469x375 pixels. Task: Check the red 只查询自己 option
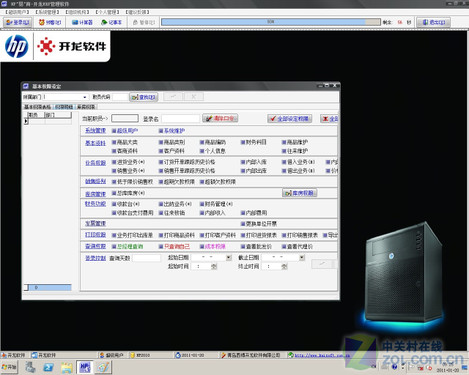tap(161, 247)
